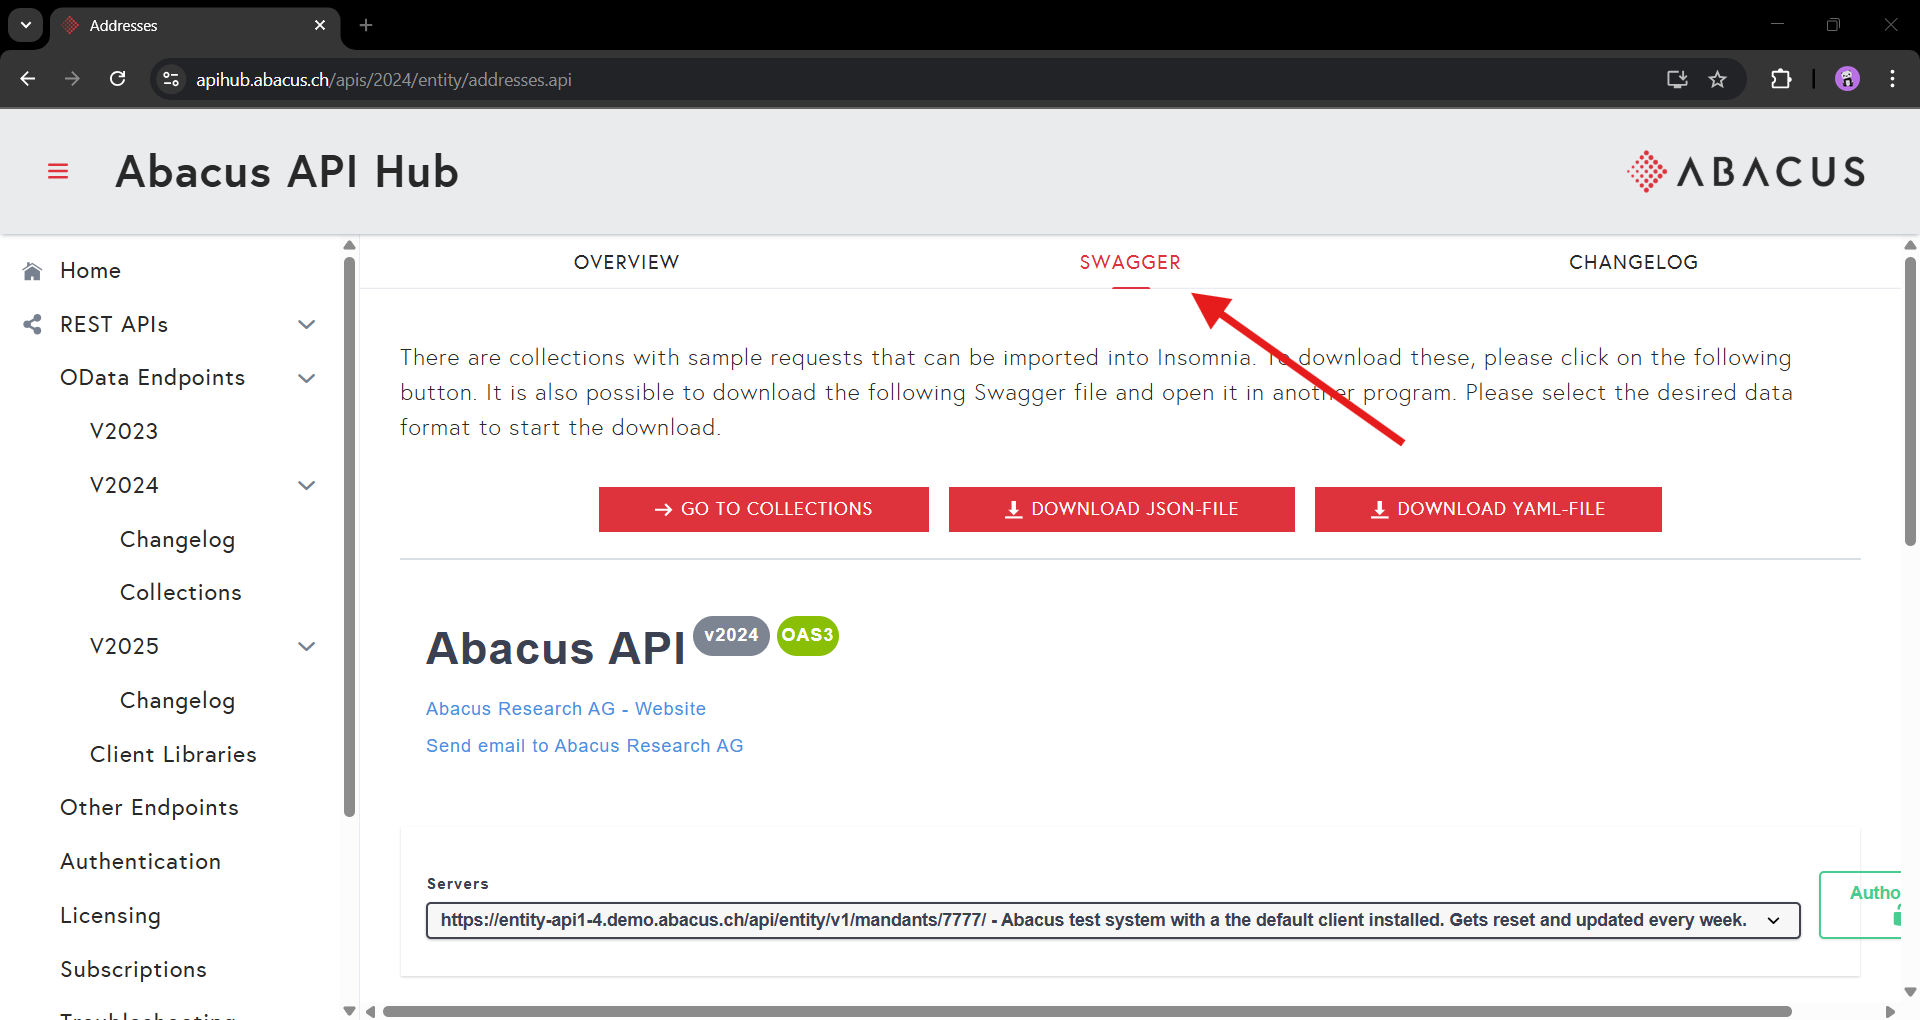1920x1020 pixels.
Task: Click the page scroll down arrow
Action: [1910, 992]
